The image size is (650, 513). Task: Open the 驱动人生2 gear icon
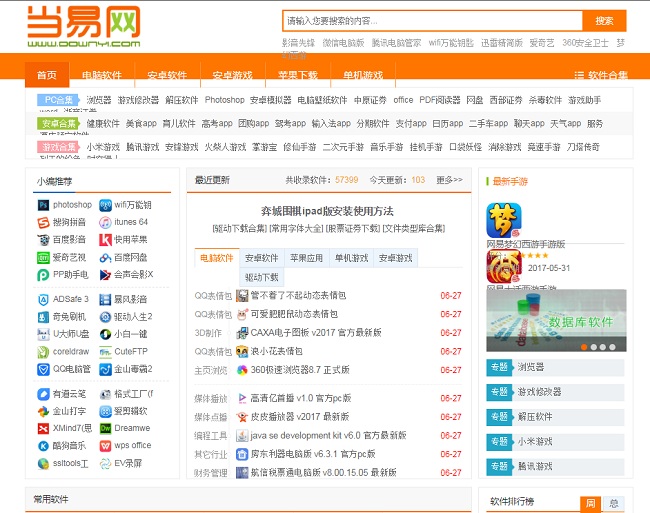(x=105, y=317)
